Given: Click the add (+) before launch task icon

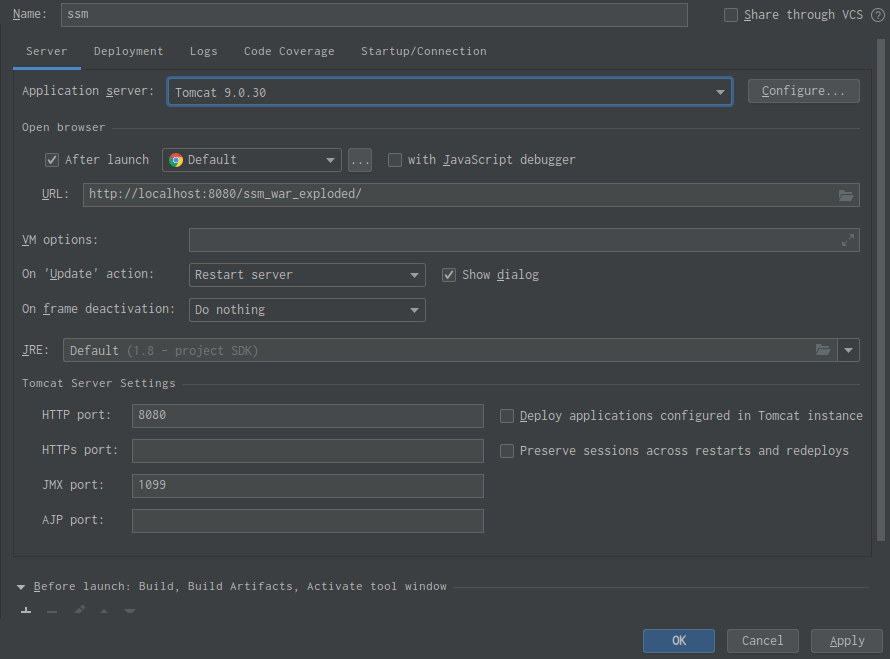Looking at the screenshot, I should 26,611.
